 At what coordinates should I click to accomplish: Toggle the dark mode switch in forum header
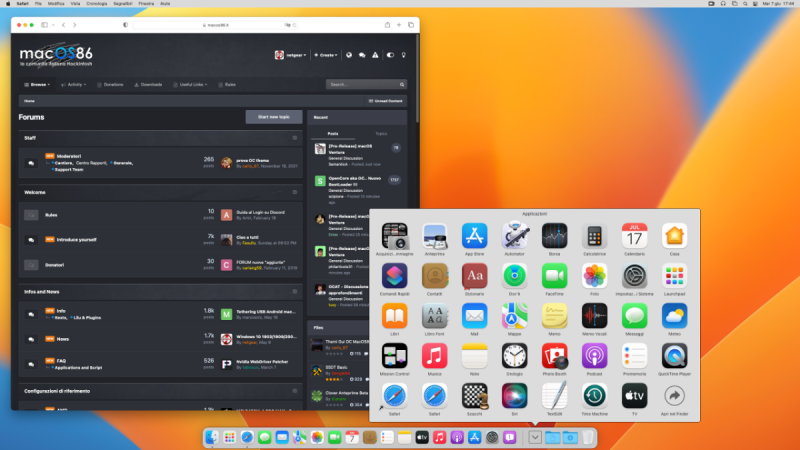[390, 55]
